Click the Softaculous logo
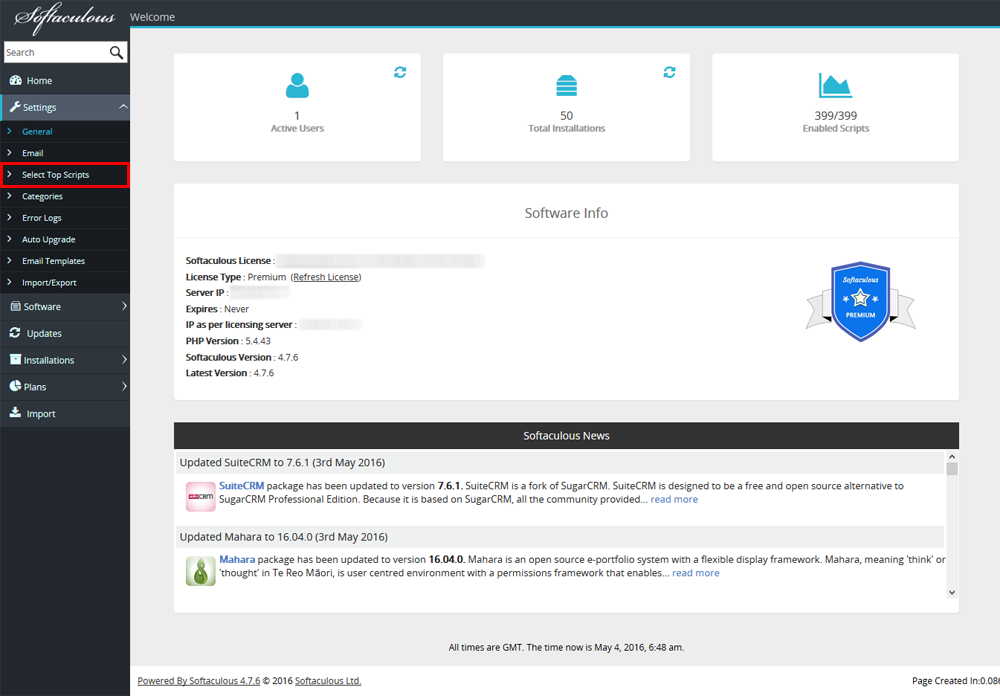 pos(64,19)
